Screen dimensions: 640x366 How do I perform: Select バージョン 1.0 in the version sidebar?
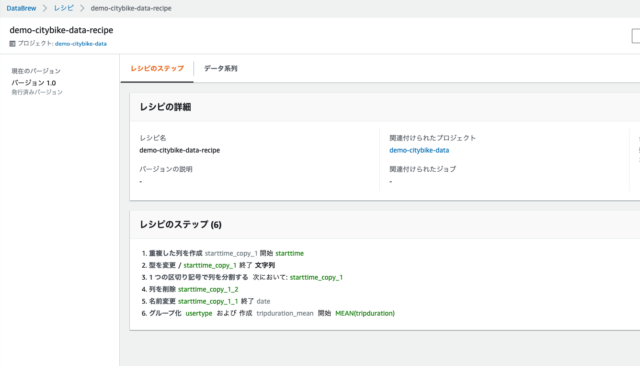(x=34, y=83)
